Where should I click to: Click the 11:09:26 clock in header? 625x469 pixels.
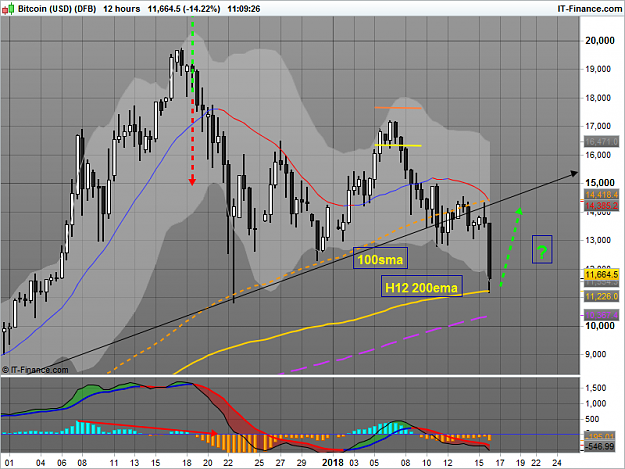tap(244, 9)
